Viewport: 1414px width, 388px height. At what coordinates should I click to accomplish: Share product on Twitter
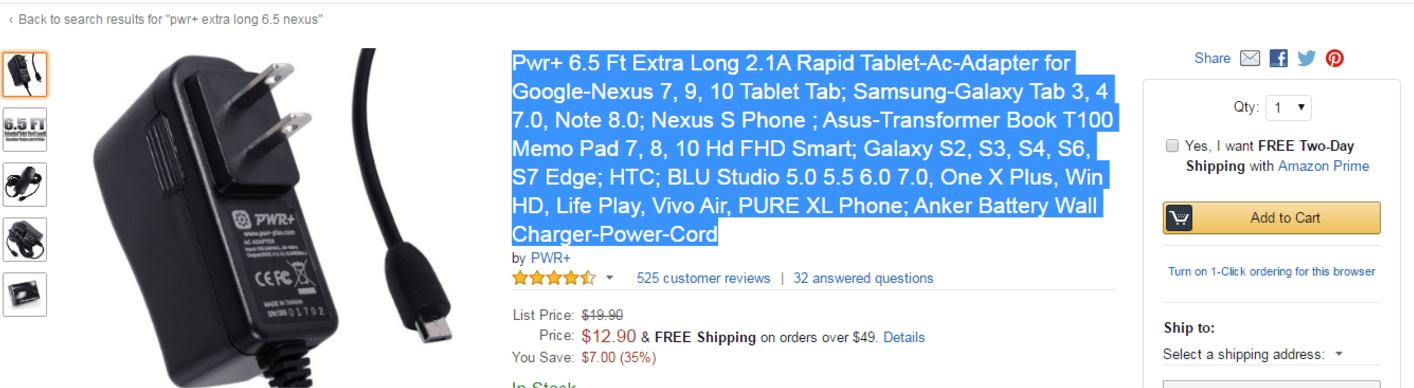coord(1306,58)
